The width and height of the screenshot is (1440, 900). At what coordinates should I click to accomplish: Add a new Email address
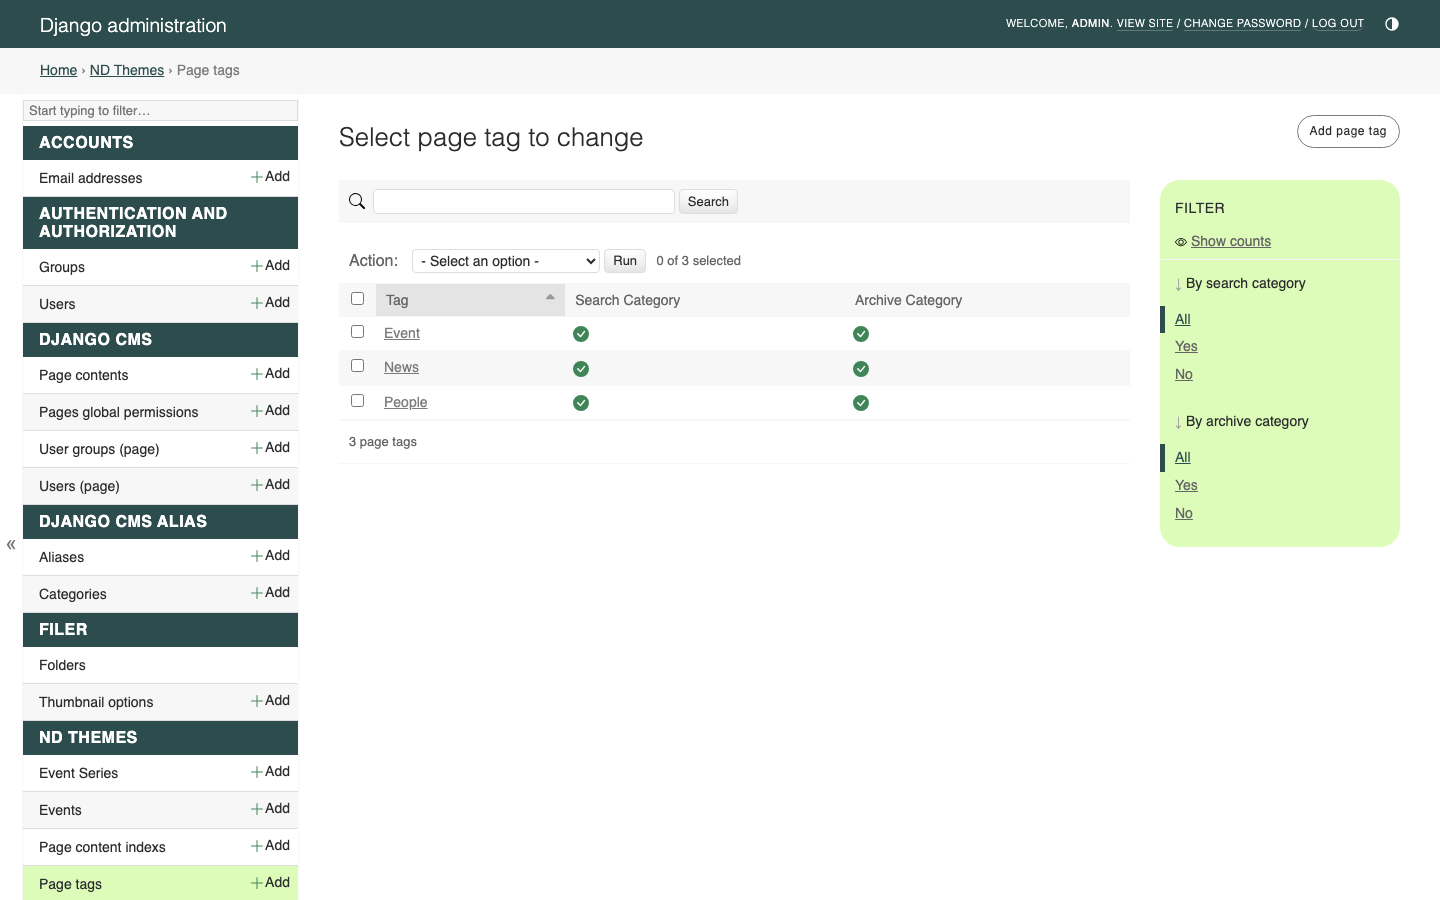coord(270,177)
